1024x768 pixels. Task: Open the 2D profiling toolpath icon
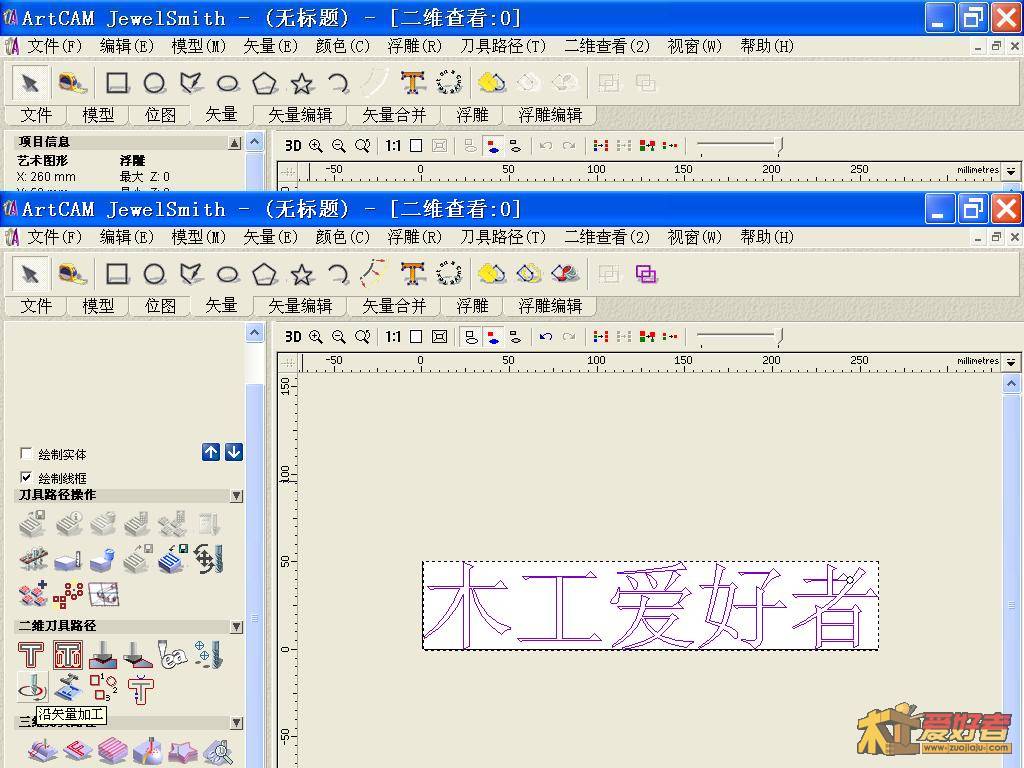point(31,654)
